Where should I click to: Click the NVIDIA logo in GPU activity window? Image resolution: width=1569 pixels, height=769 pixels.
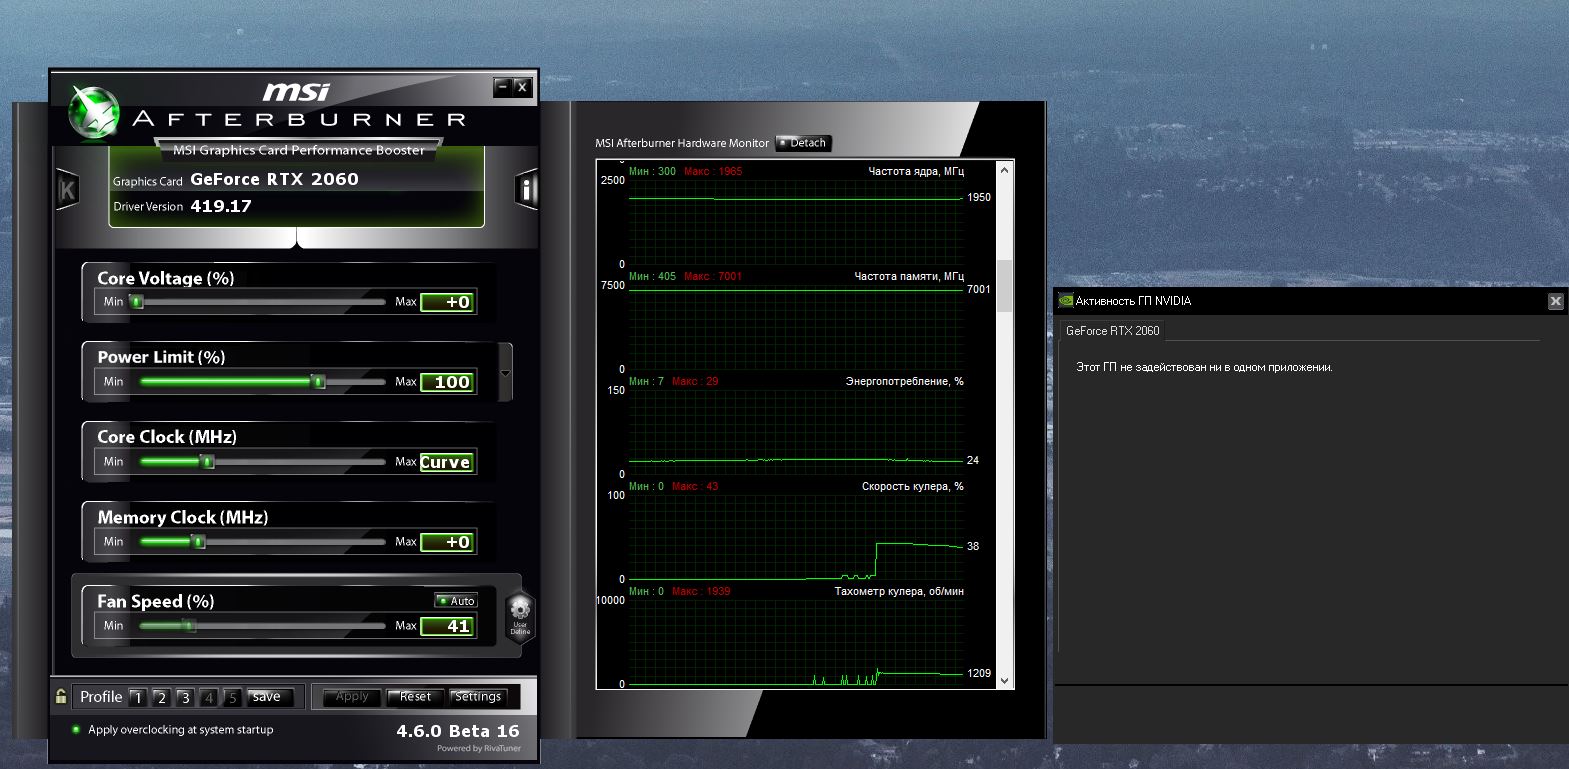[1066, 300]
